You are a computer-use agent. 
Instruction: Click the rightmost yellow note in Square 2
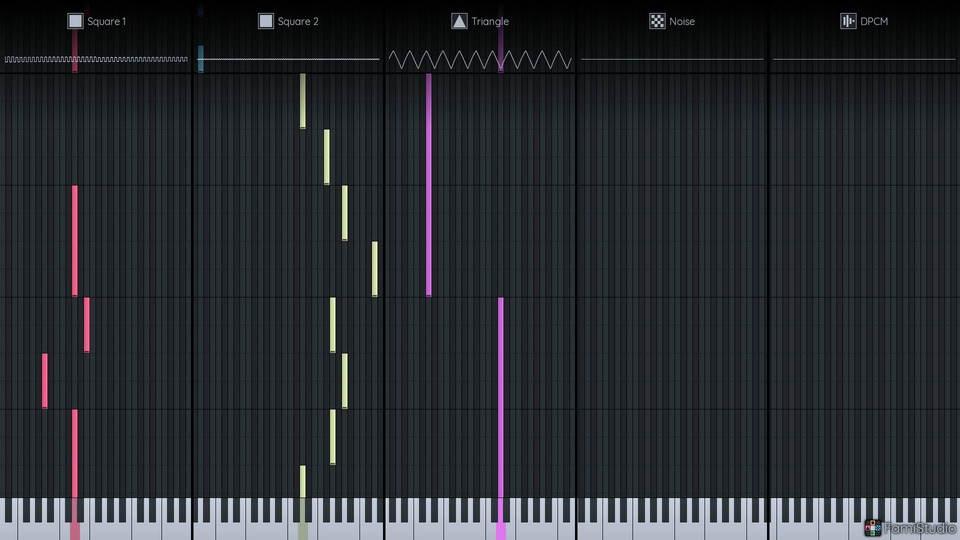tap(375, 269)
